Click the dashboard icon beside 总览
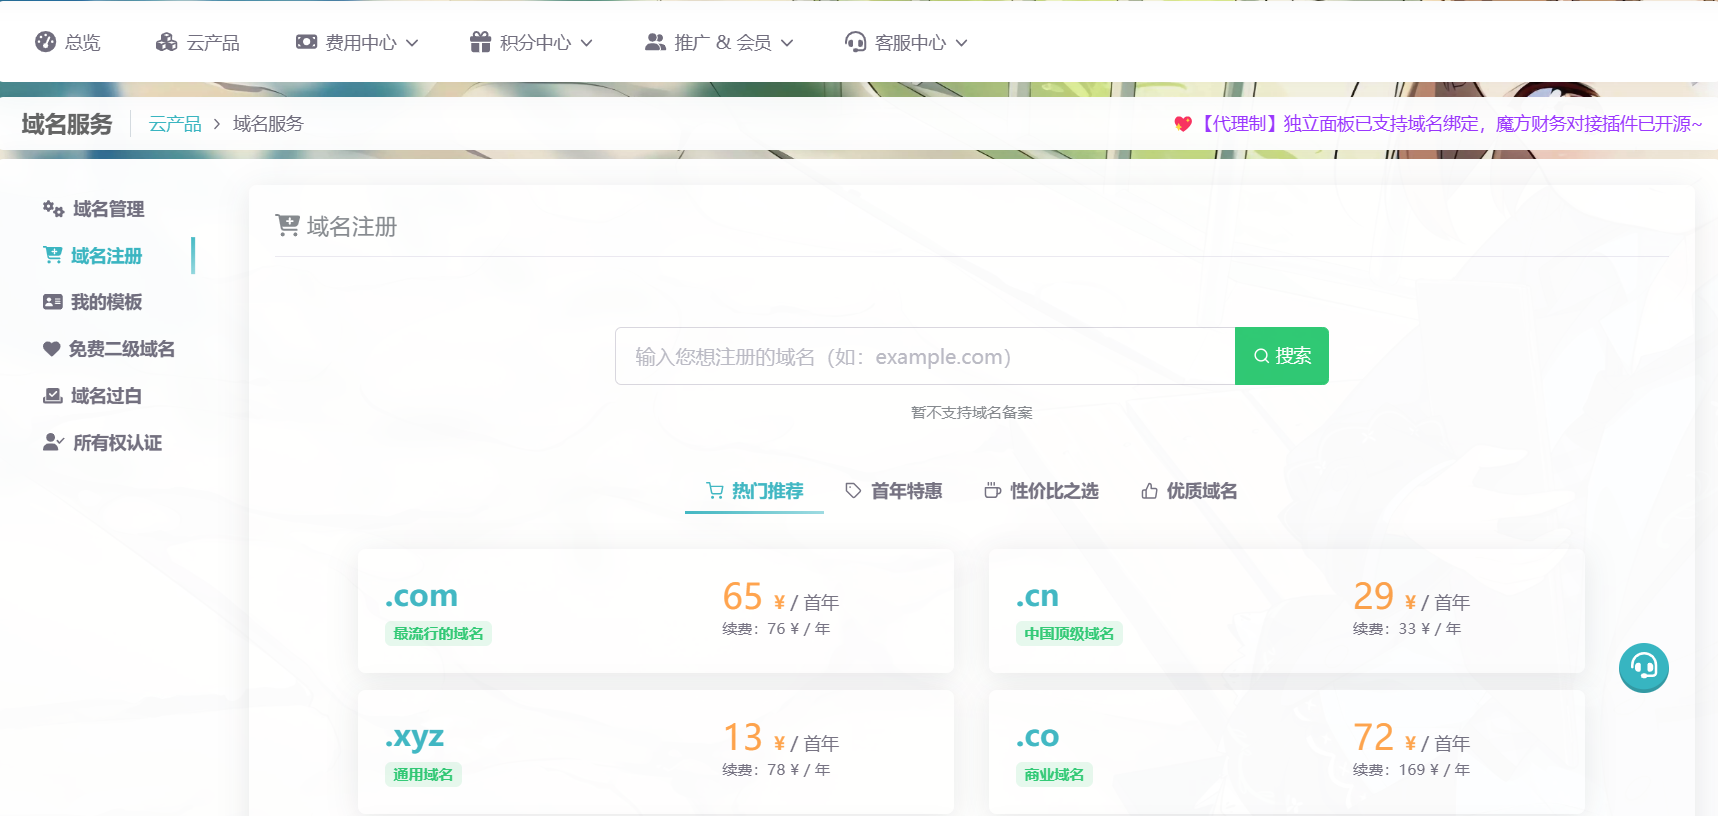 [x=45, y=42]
